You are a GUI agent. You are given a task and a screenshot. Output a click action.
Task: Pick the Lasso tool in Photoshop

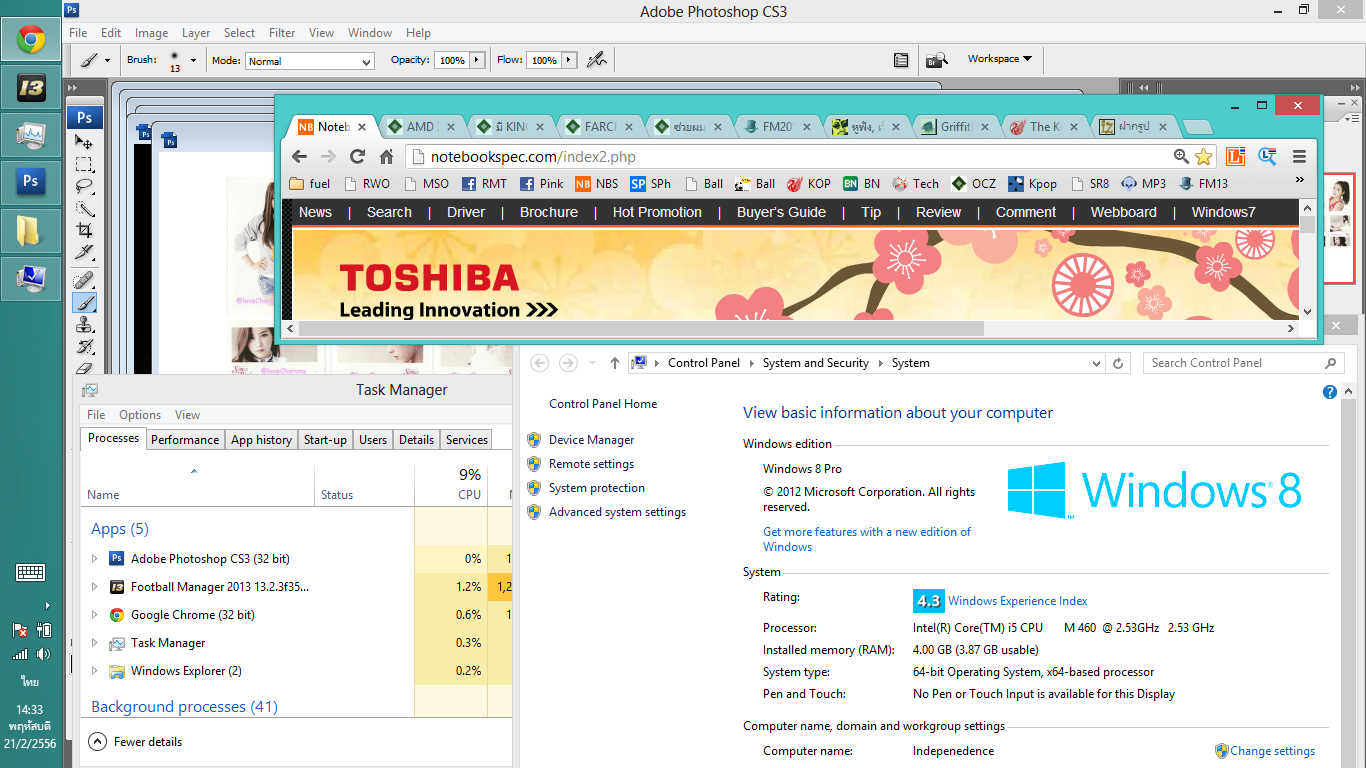coord(85,186)
